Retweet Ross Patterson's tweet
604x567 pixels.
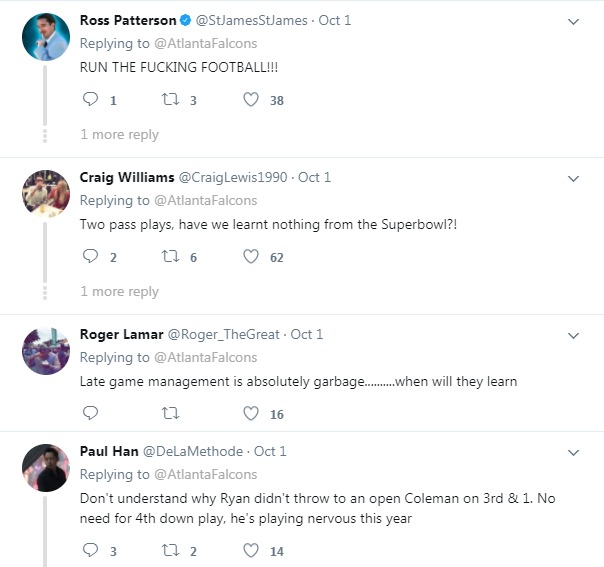coord(169,100)
